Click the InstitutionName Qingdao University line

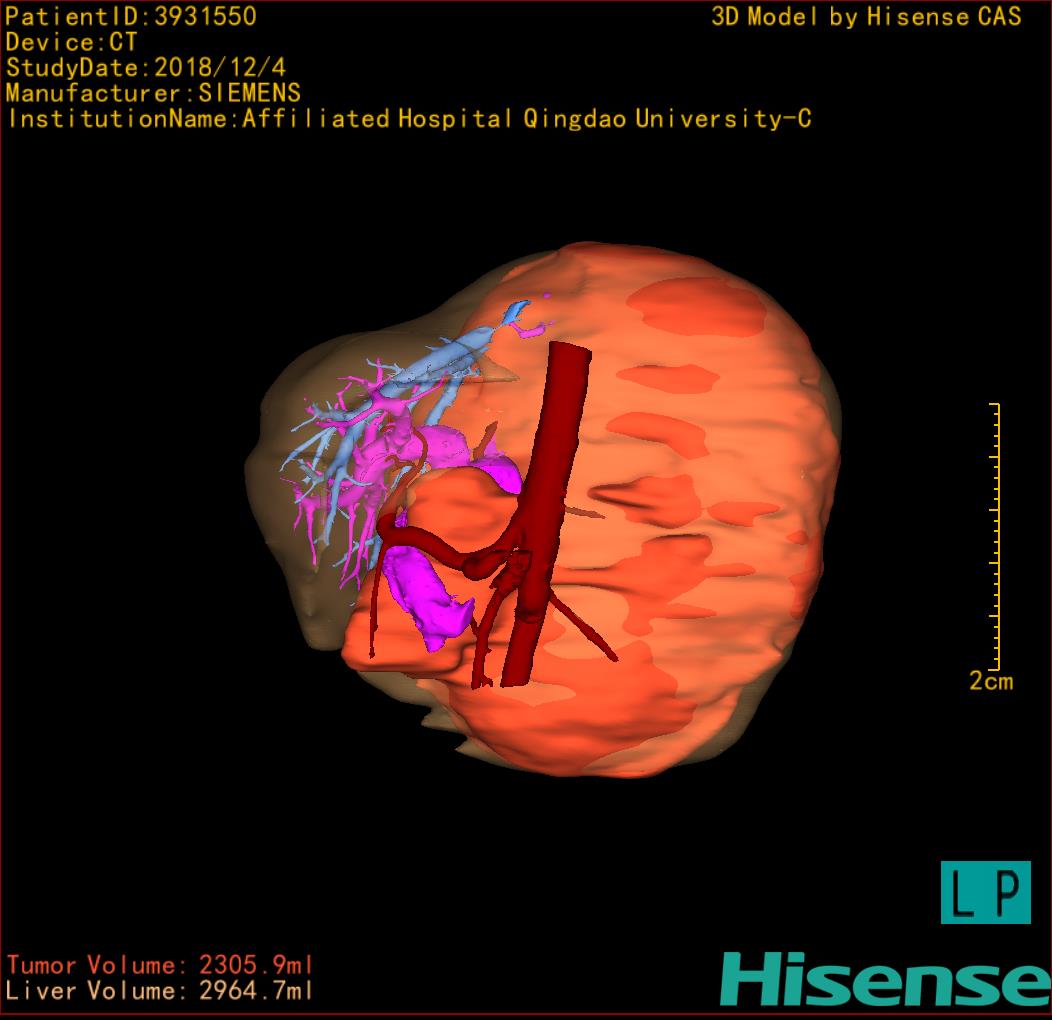(x=408, y=119)
